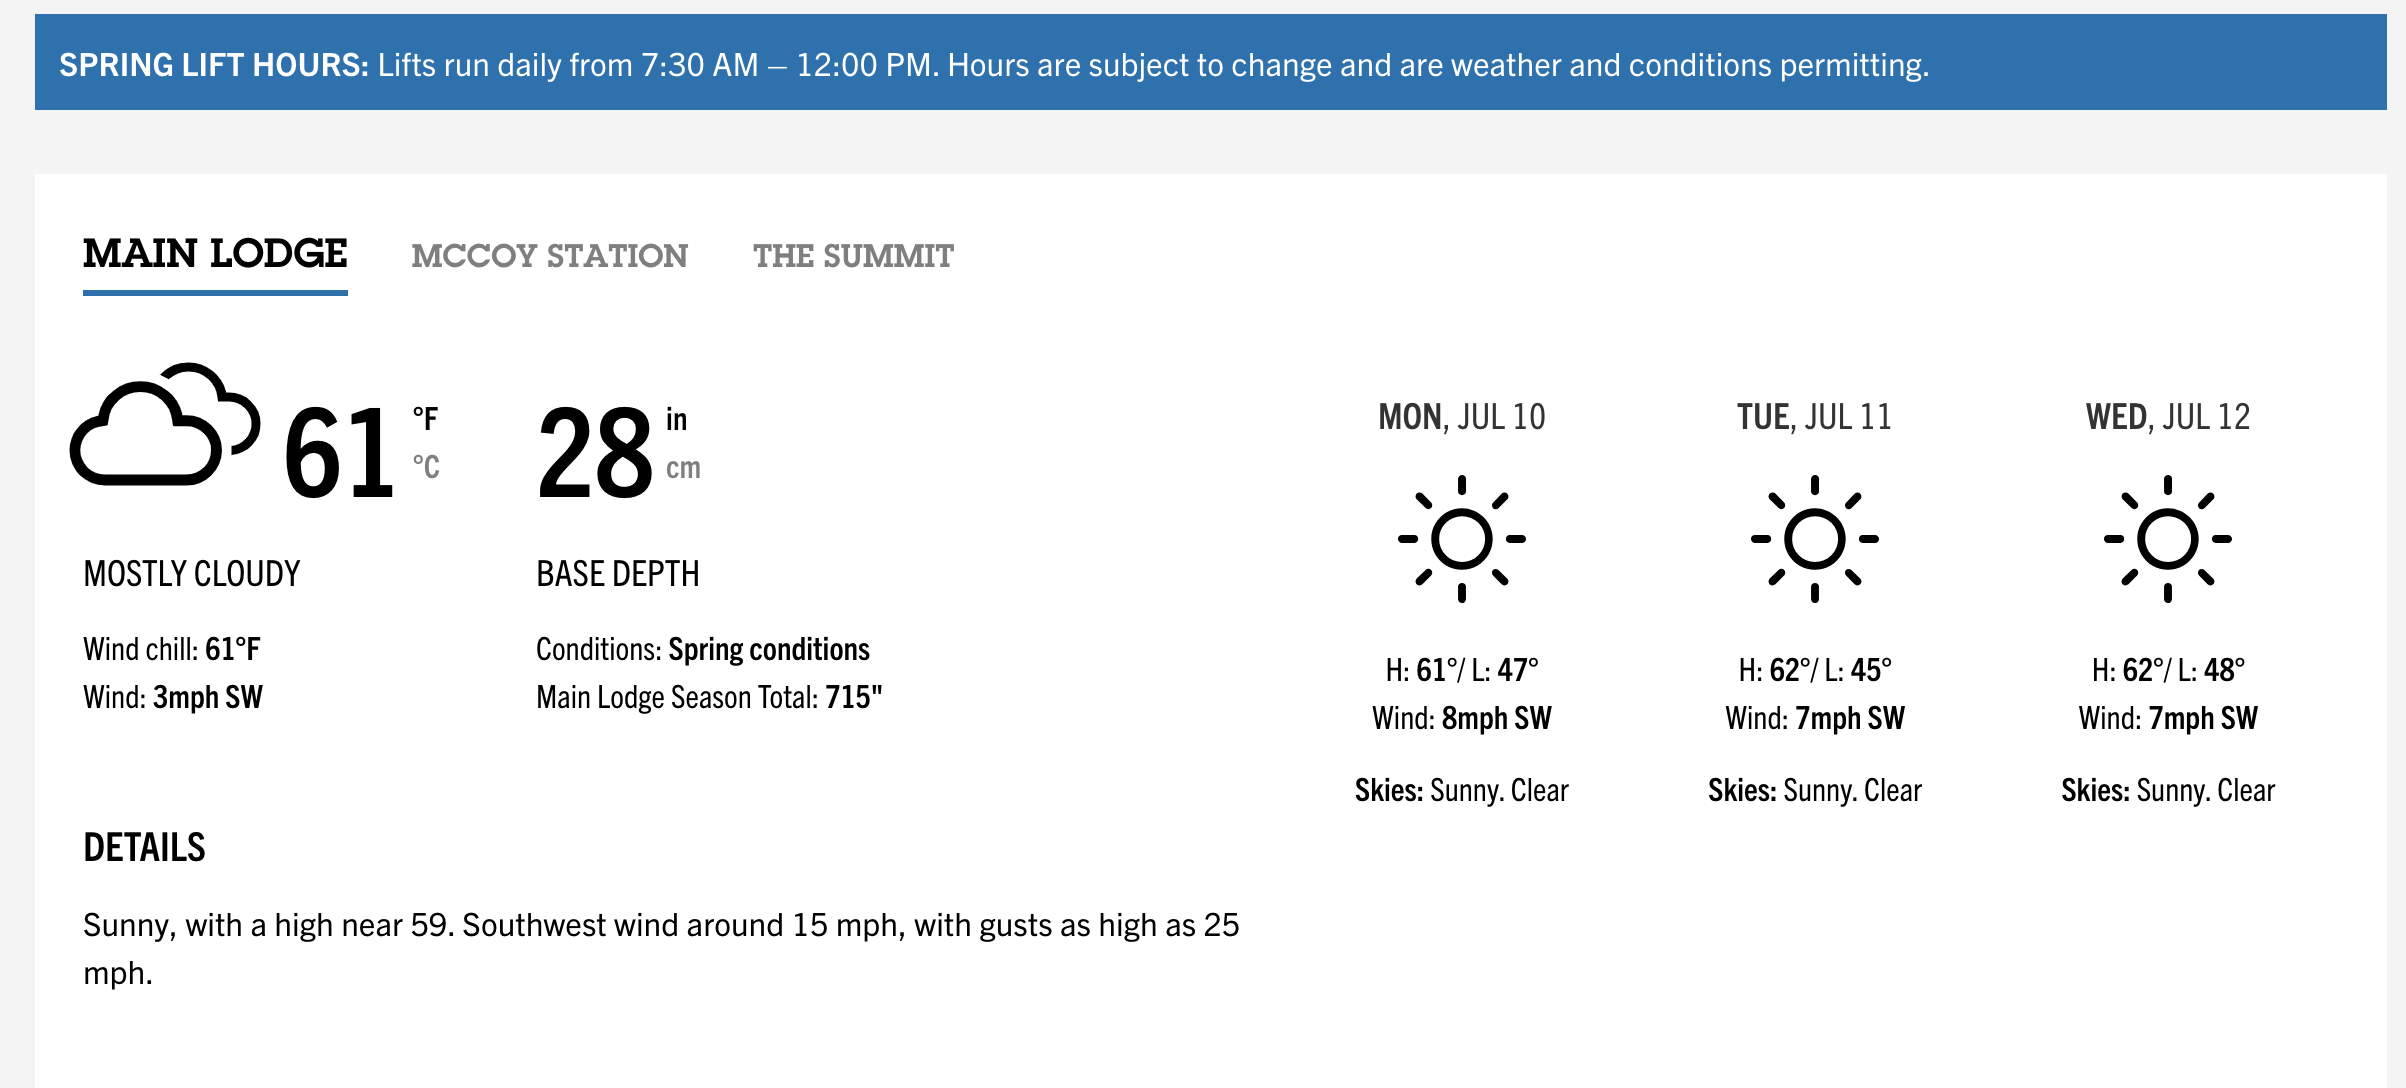Select the Main Lodge tab
This screenshot has height=1088, width=2406.
click(x=215, y=254)
